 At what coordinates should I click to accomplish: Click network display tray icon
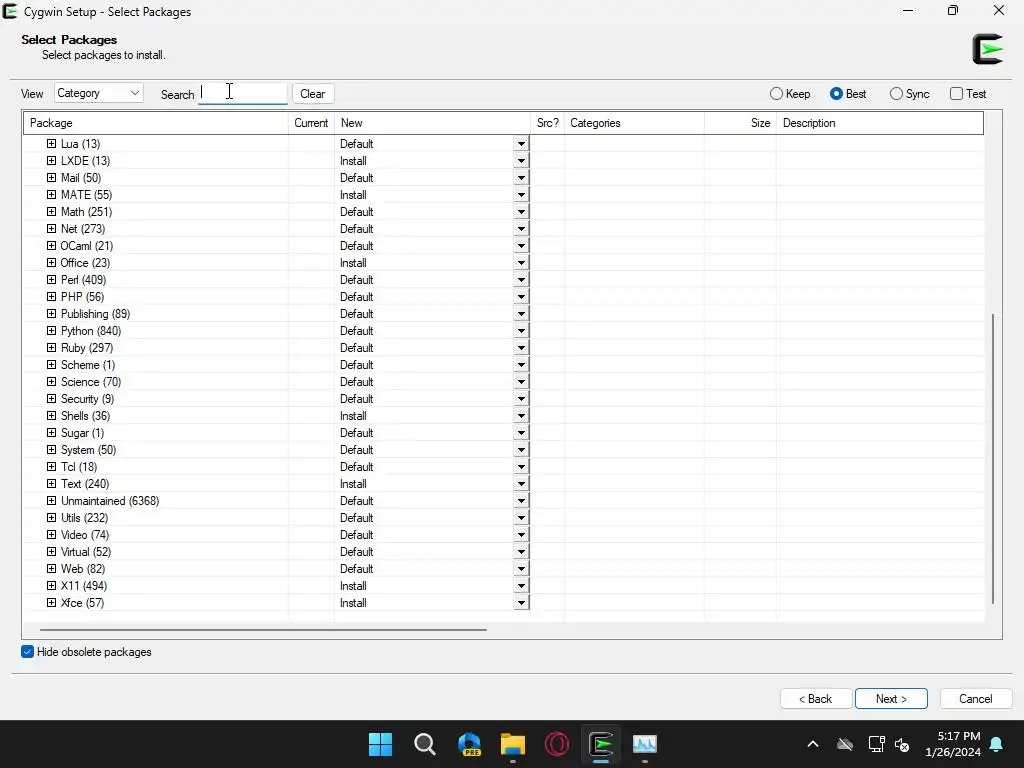876,744
